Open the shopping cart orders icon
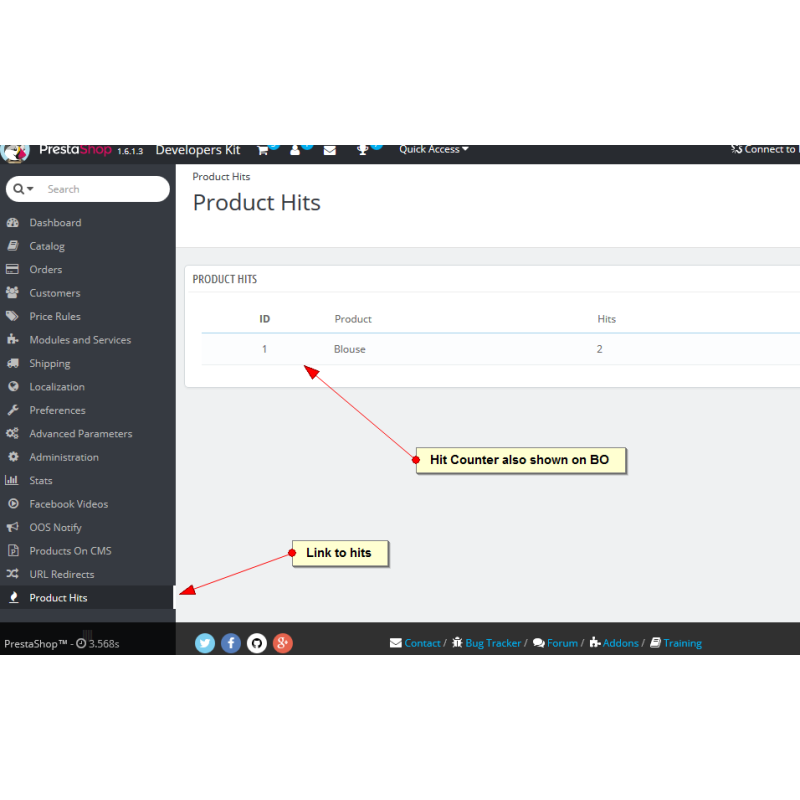The width and height of the screenshot is (800, 800). (x=263, y=151)
